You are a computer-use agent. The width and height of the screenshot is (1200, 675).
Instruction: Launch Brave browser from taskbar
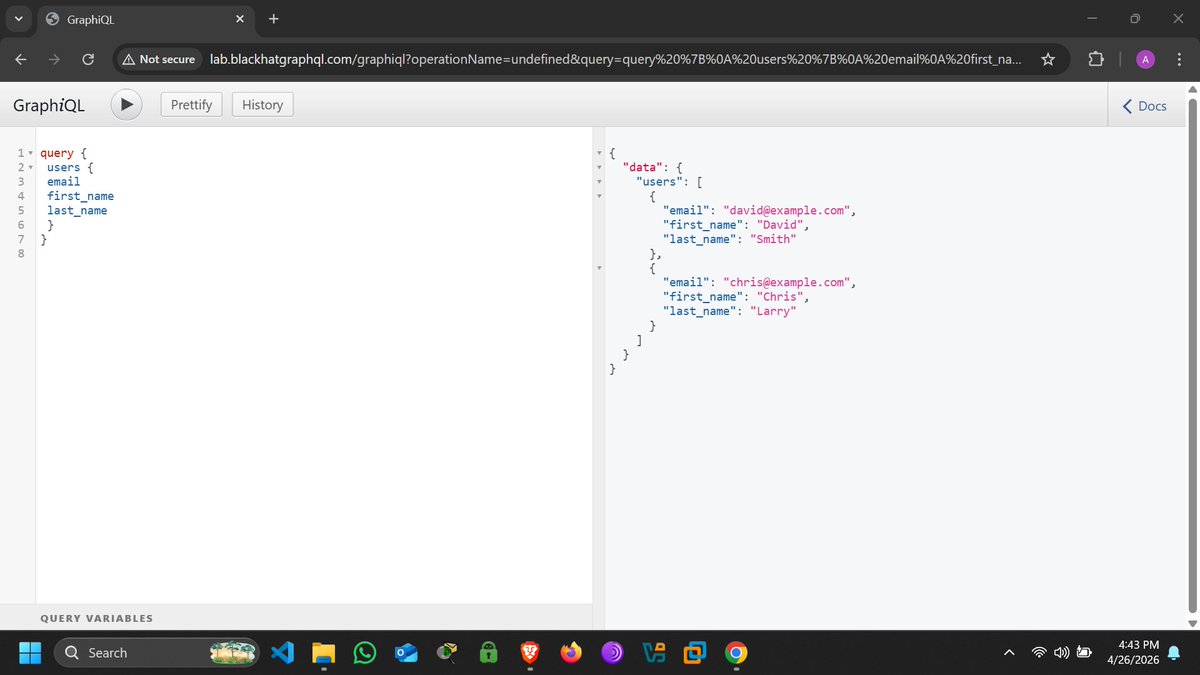pos(529,653)
